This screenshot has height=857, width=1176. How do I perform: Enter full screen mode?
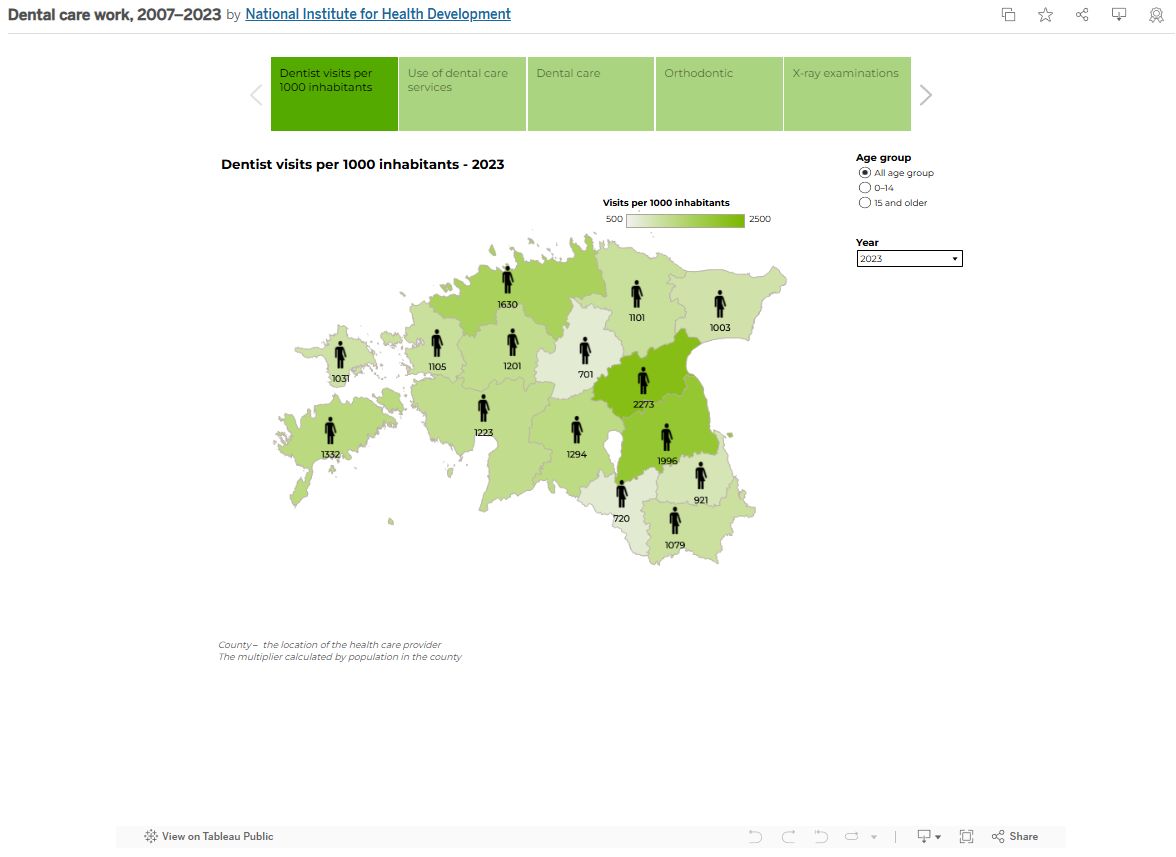[x=966, y=836]
